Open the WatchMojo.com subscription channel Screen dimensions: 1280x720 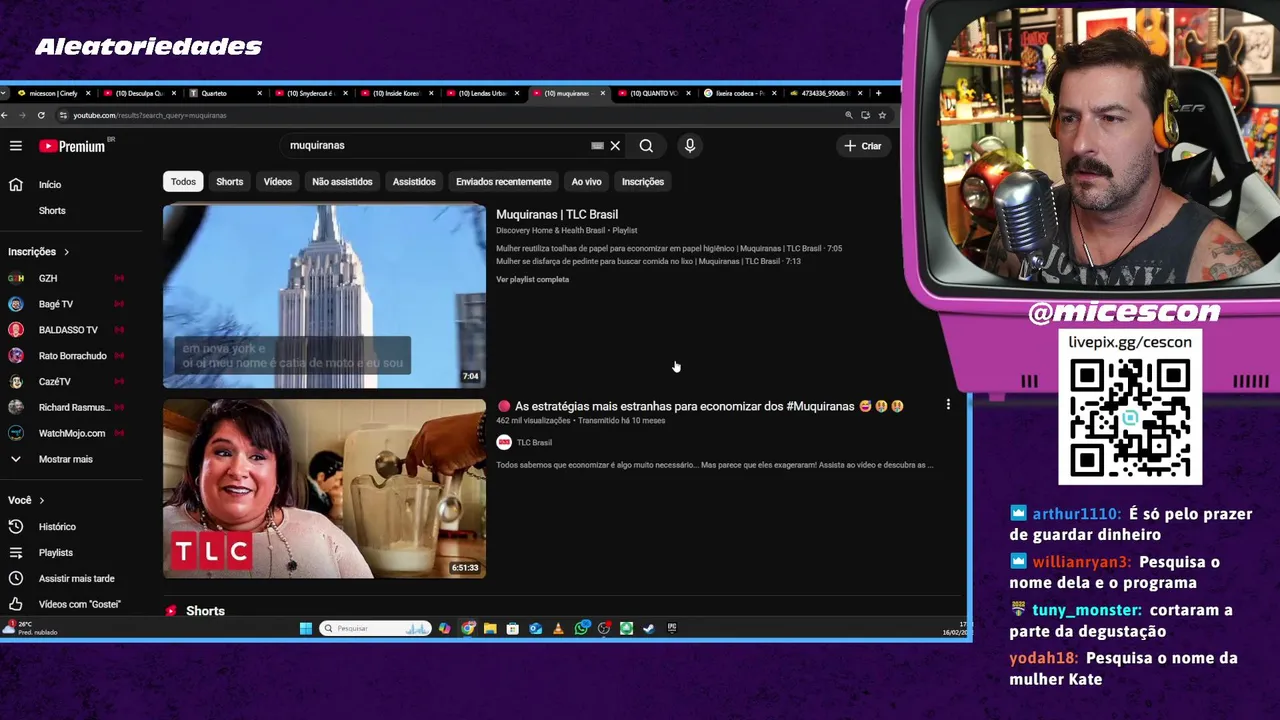point(71,434)
